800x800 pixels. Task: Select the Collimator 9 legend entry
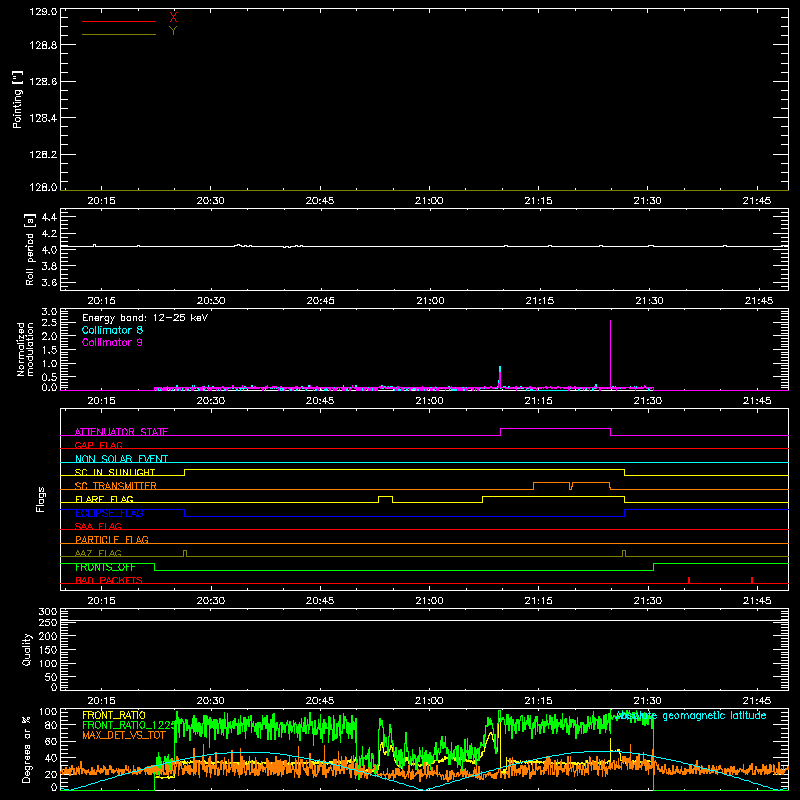click(112, 342)
